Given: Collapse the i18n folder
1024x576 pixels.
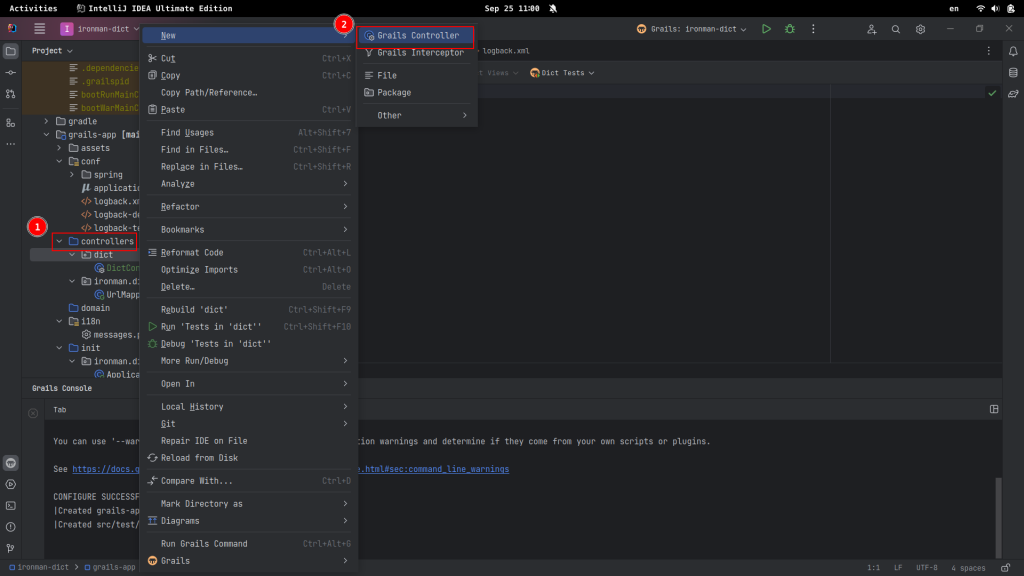Looking at the screenshot, I should tap(59, 321).
